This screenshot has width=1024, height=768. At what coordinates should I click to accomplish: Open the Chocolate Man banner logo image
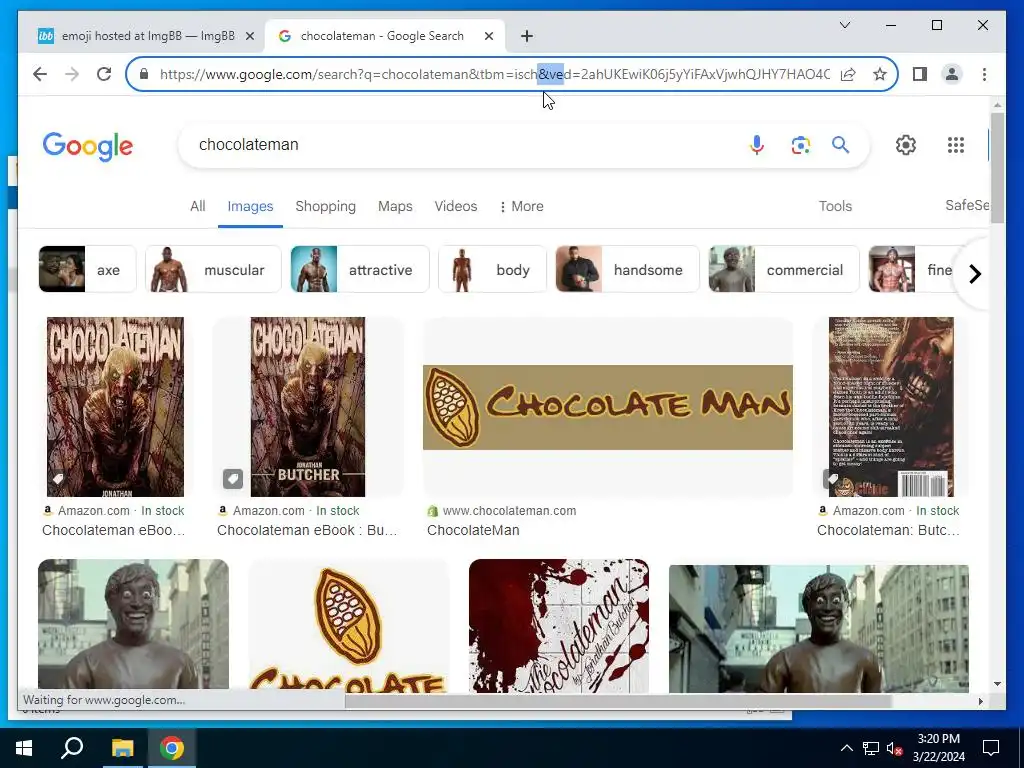(607, 407)
